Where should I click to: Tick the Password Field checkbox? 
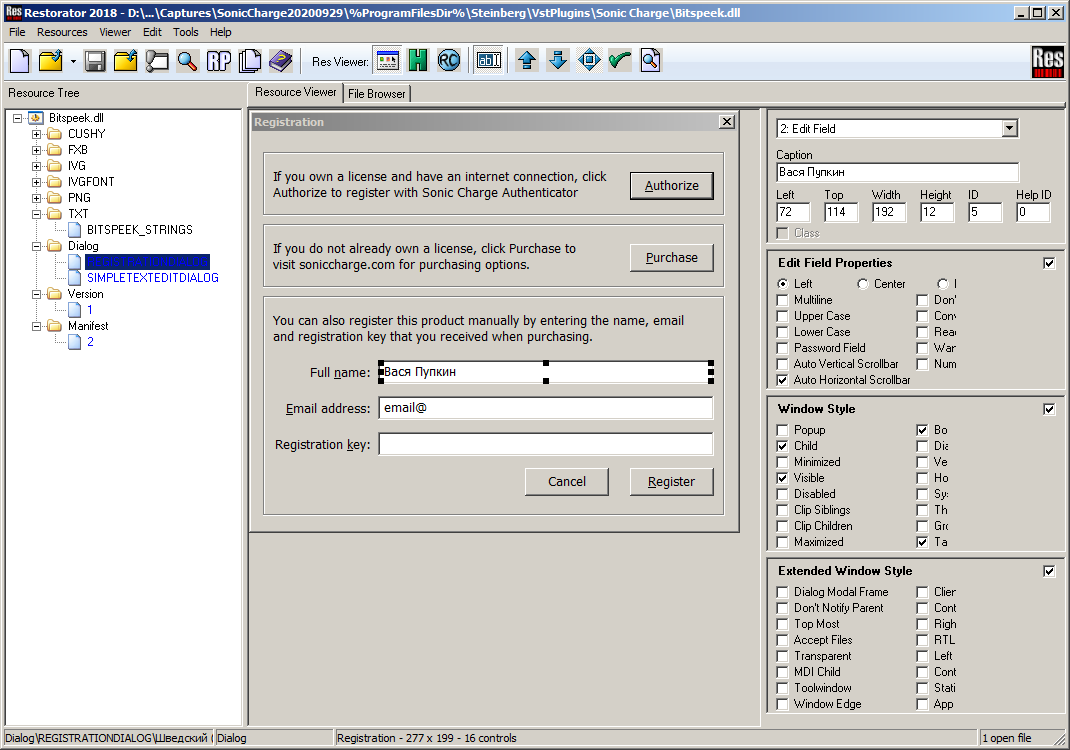[783, 348]
